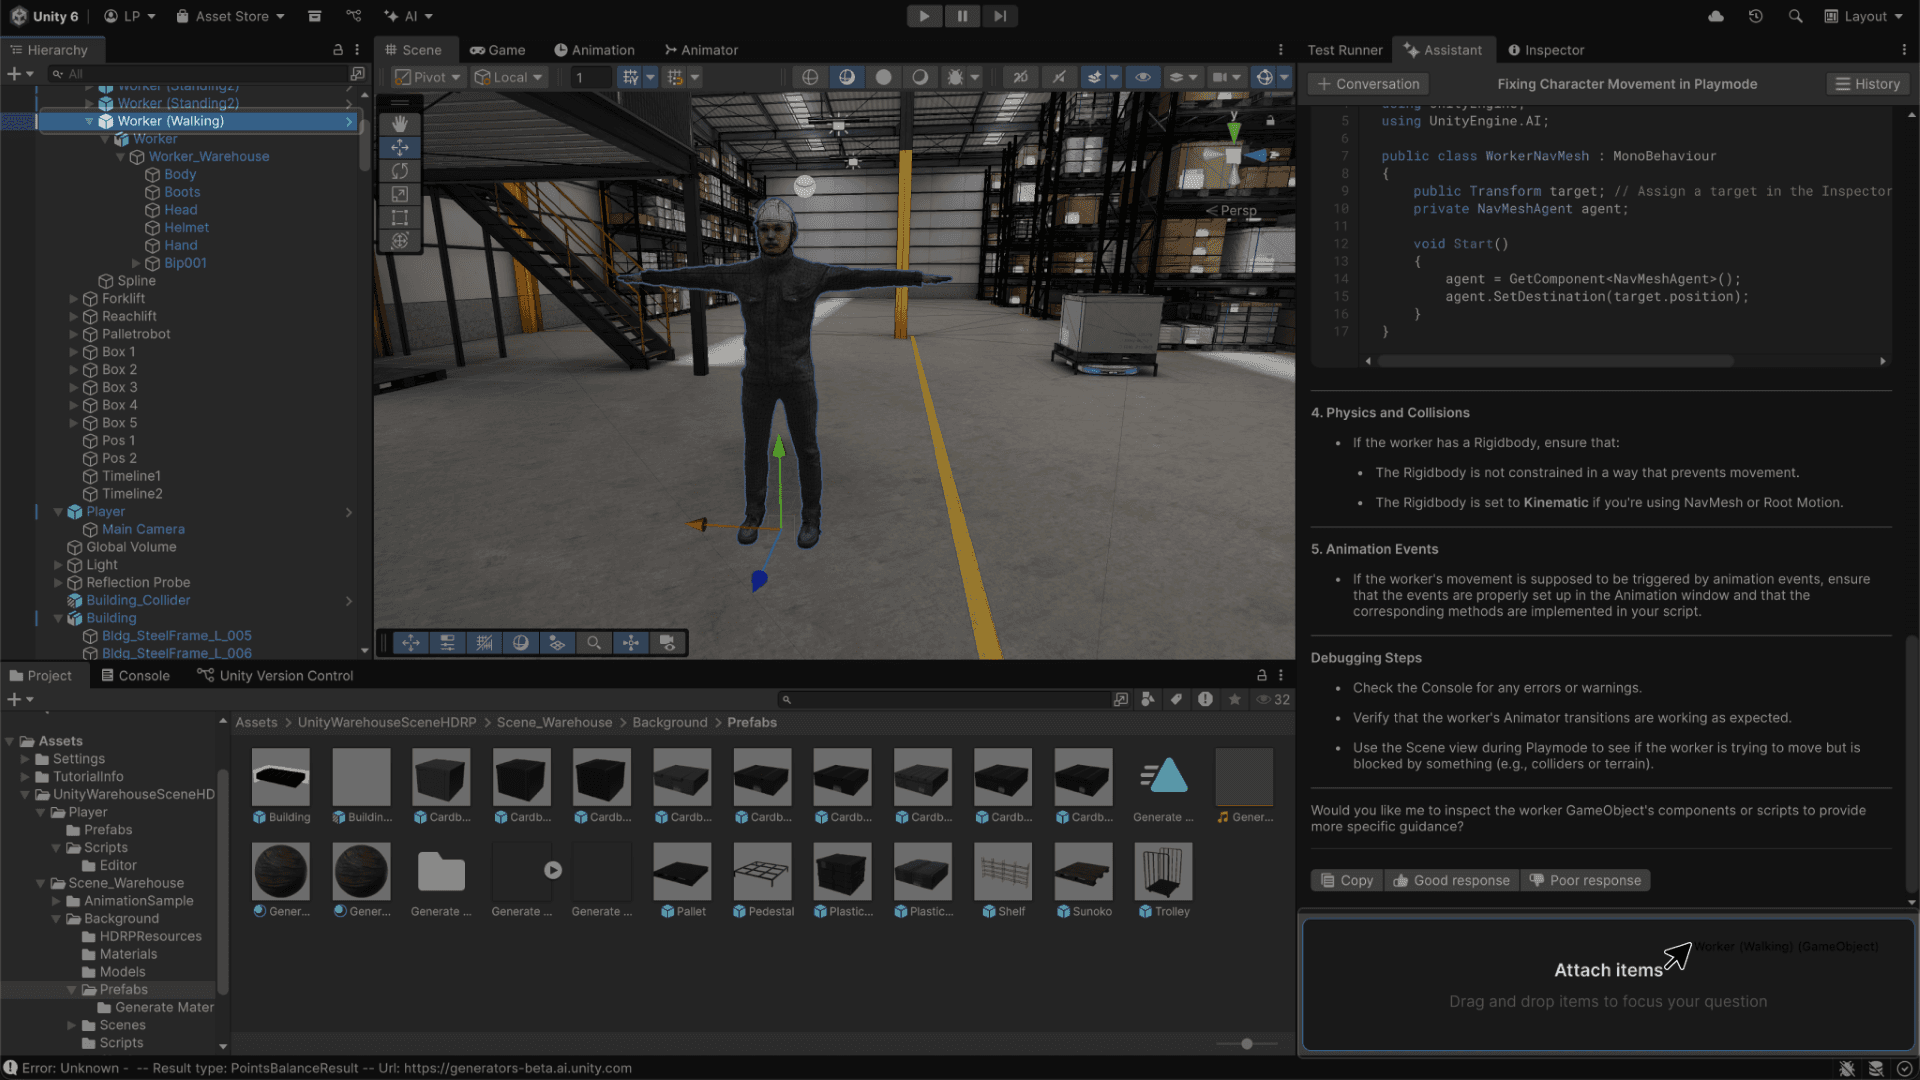Select the Rotate tool in the Scene toolbar
This screenshot has height=1080, width=1920.
[x=400, y=171]
